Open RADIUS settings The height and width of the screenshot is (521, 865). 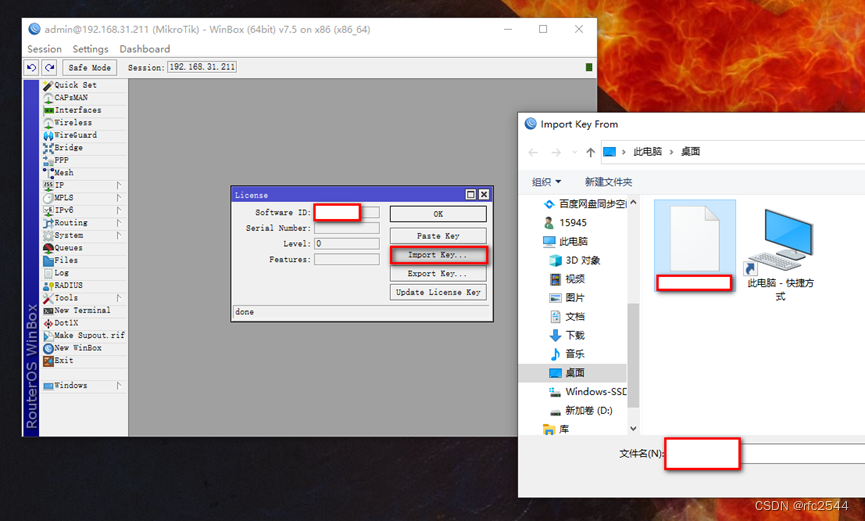[84, 285]
